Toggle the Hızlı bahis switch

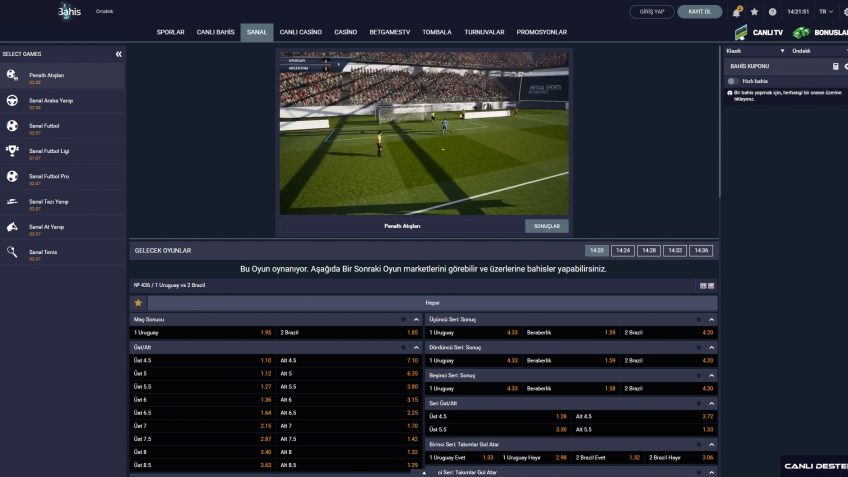(734, 80)
